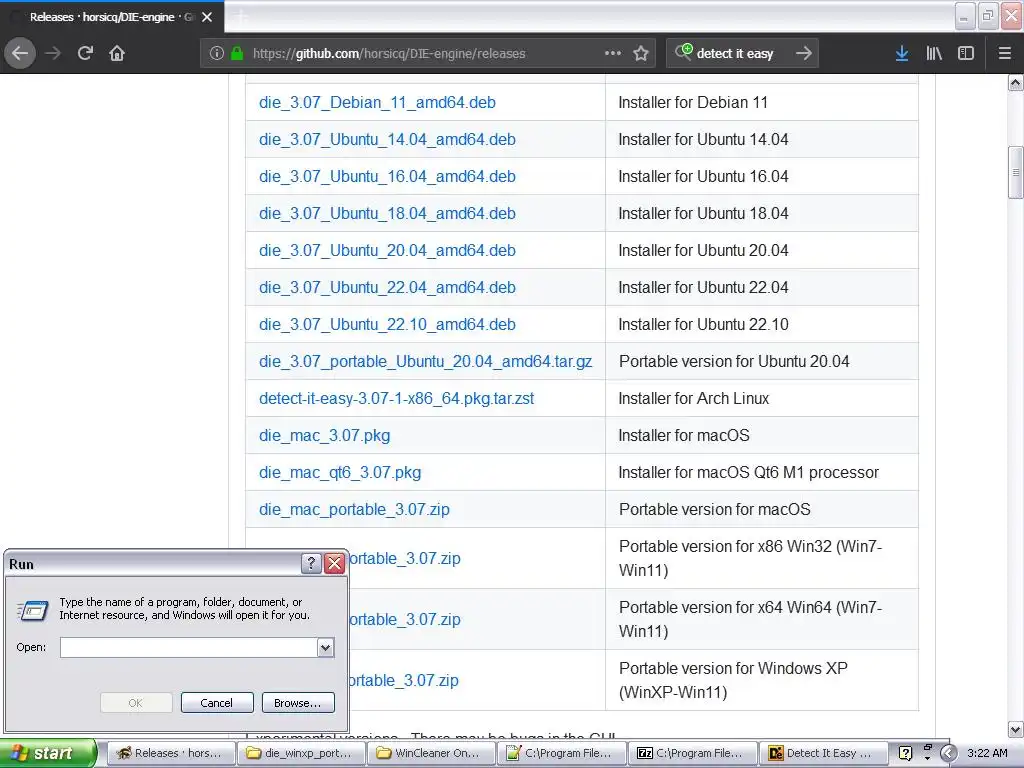The image size is (1024, 768).
Task: Switch to Notepad C:\Program File taskbar item
Action: coord(562,753)
